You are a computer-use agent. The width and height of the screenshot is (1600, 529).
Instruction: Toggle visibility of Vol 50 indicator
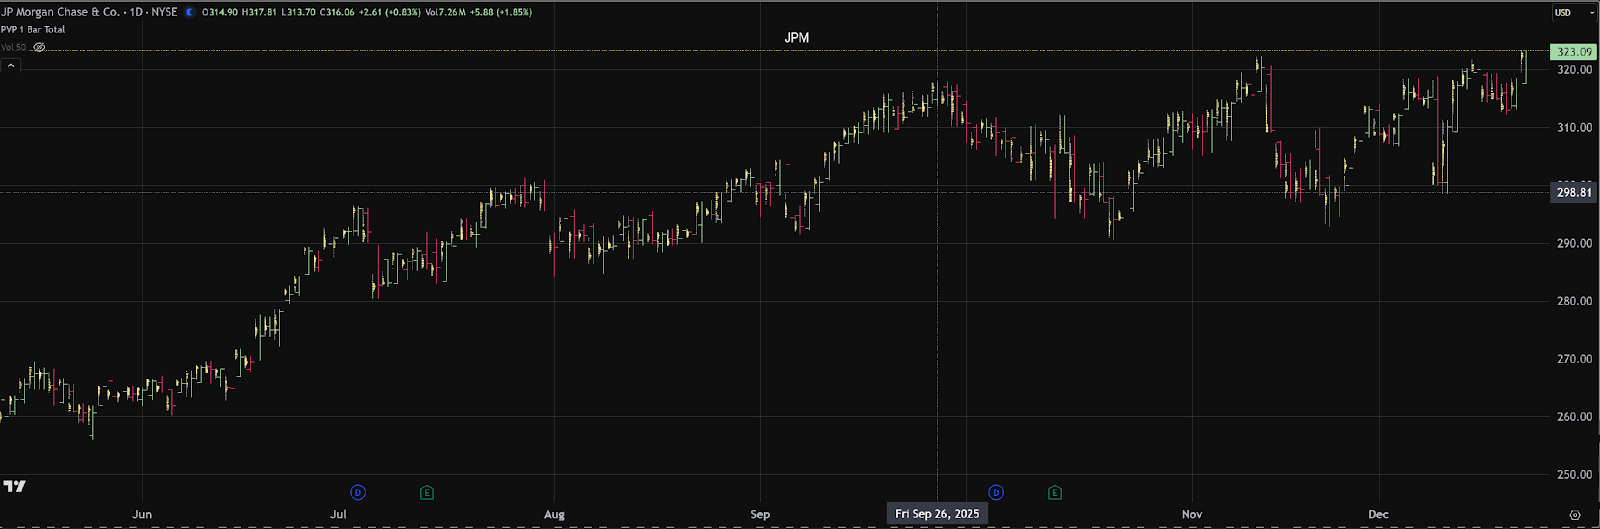[x=39, y=47]
